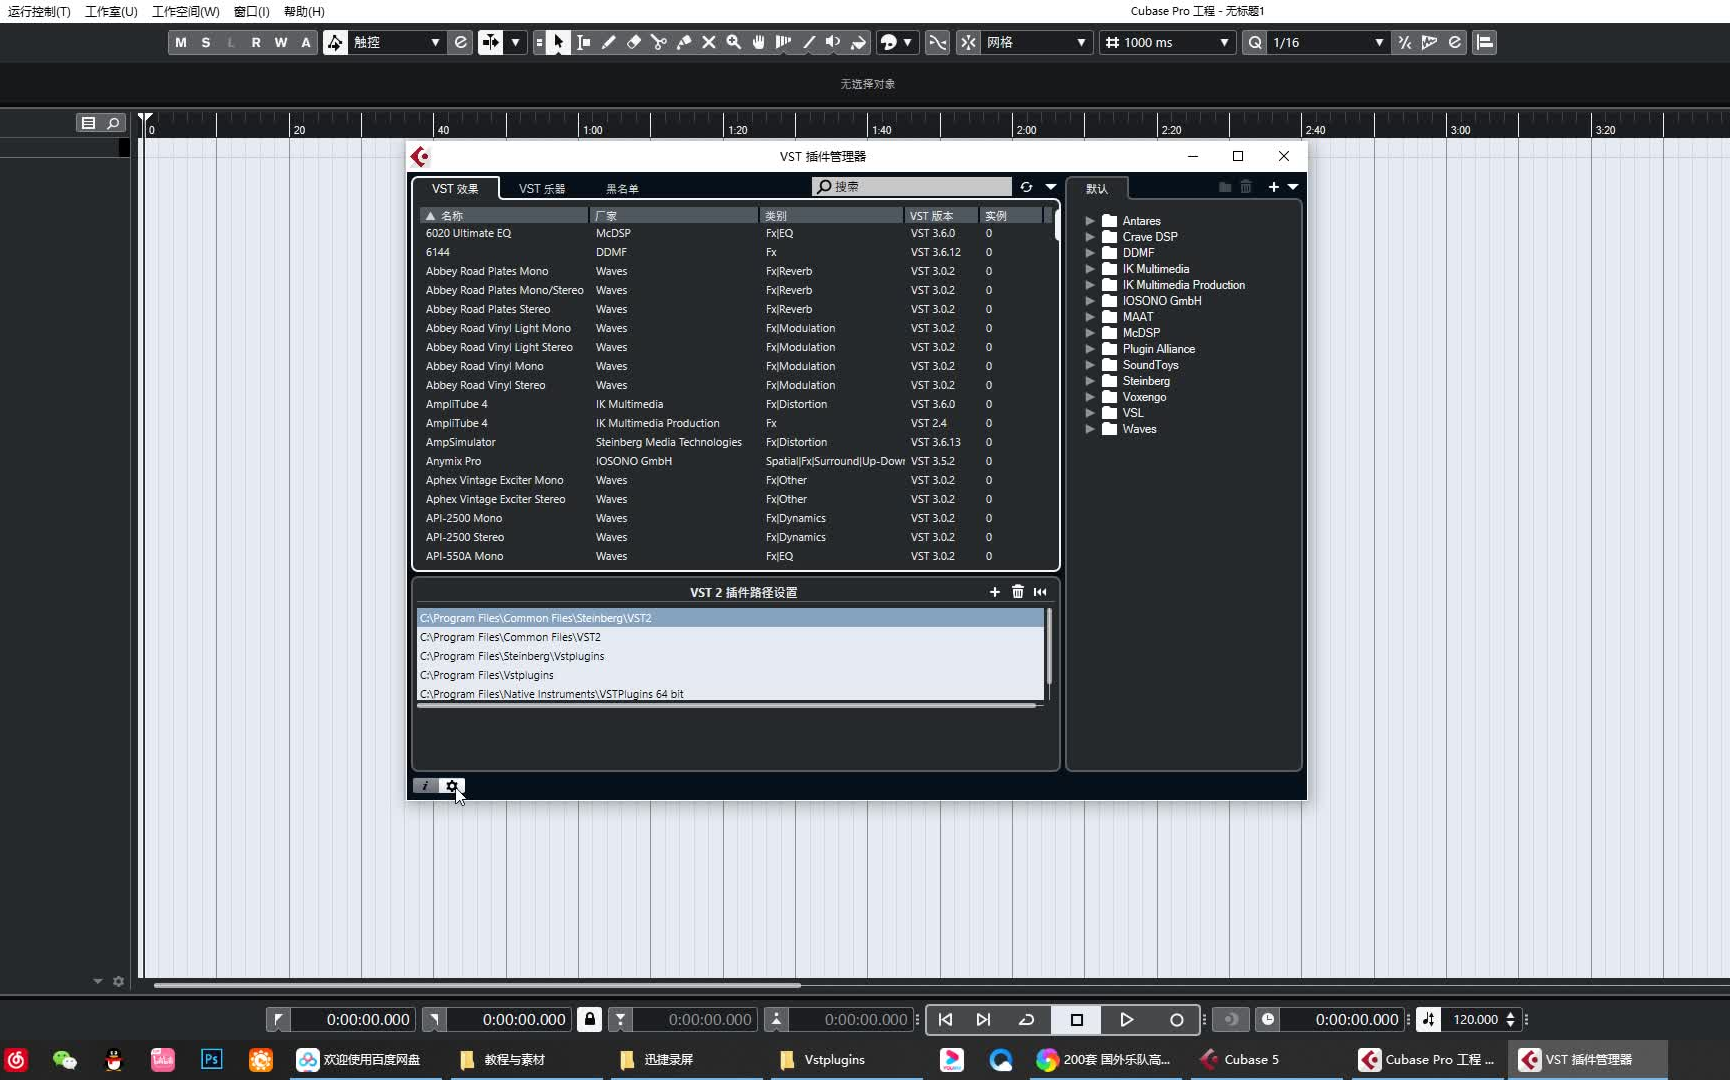Switch to 黑名单 tab
Screen dimensions: 1730x1080
(x=622, y=188)
